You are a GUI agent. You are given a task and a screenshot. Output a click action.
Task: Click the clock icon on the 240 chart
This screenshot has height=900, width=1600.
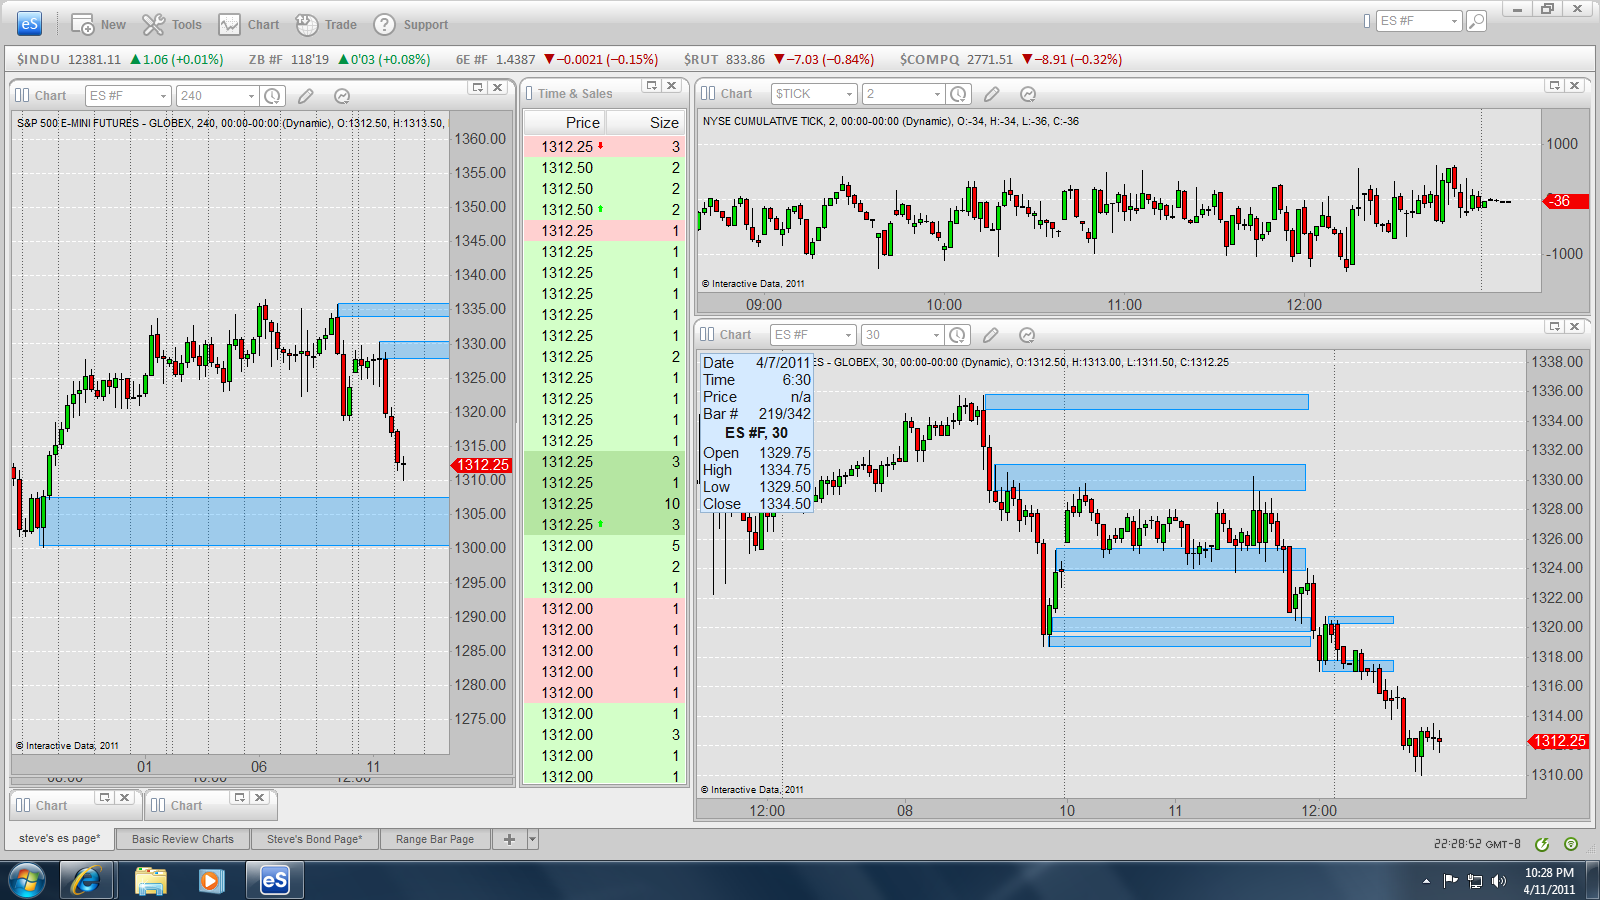pyautogui.click(x=272, y=96)
